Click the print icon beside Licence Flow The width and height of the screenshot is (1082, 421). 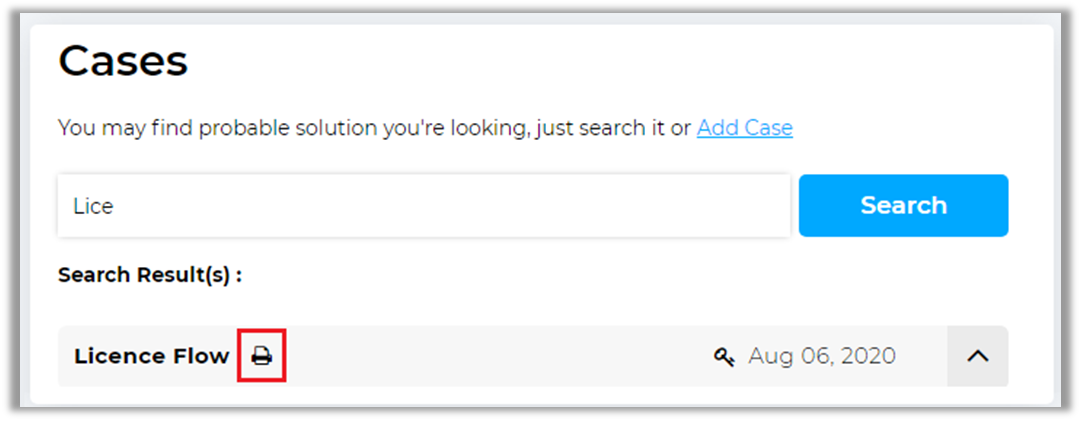pyautogui.click(x=262, y=356)
